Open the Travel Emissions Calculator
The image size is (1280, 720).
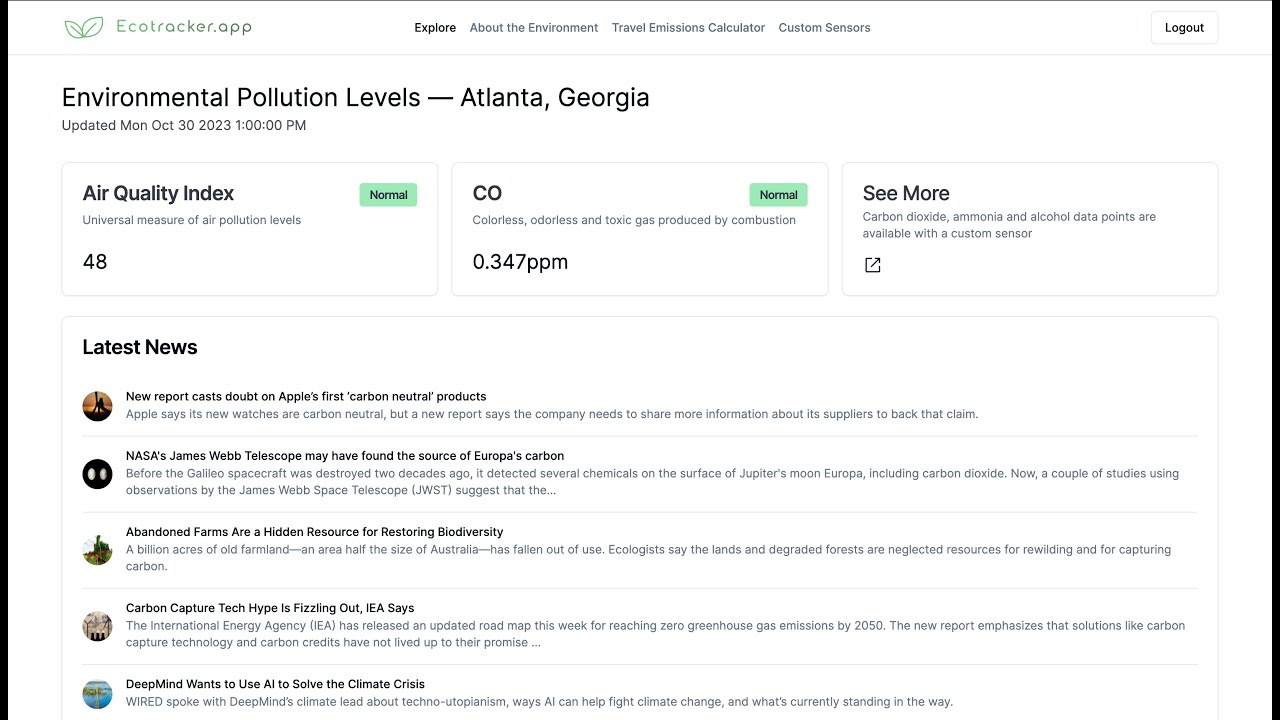(x=688, y=28)
